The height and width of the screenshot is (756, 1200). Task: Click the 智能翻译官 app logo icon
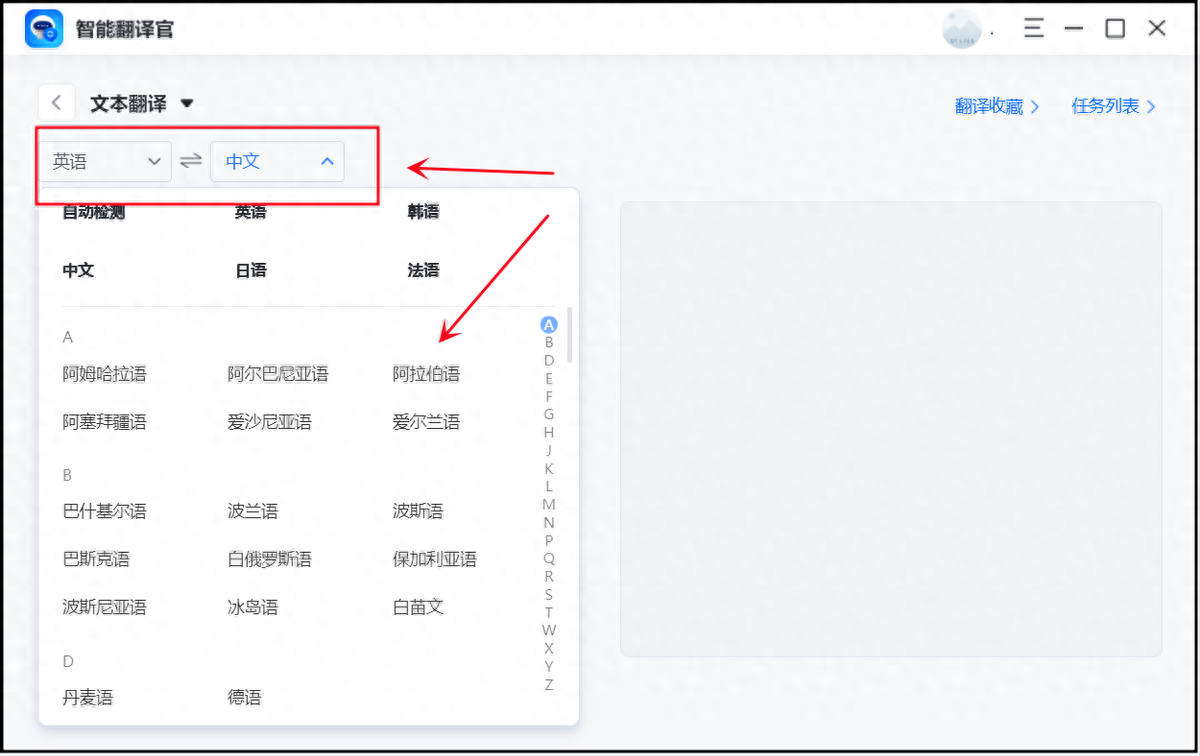pyautogui.click(x=44, y=28)
